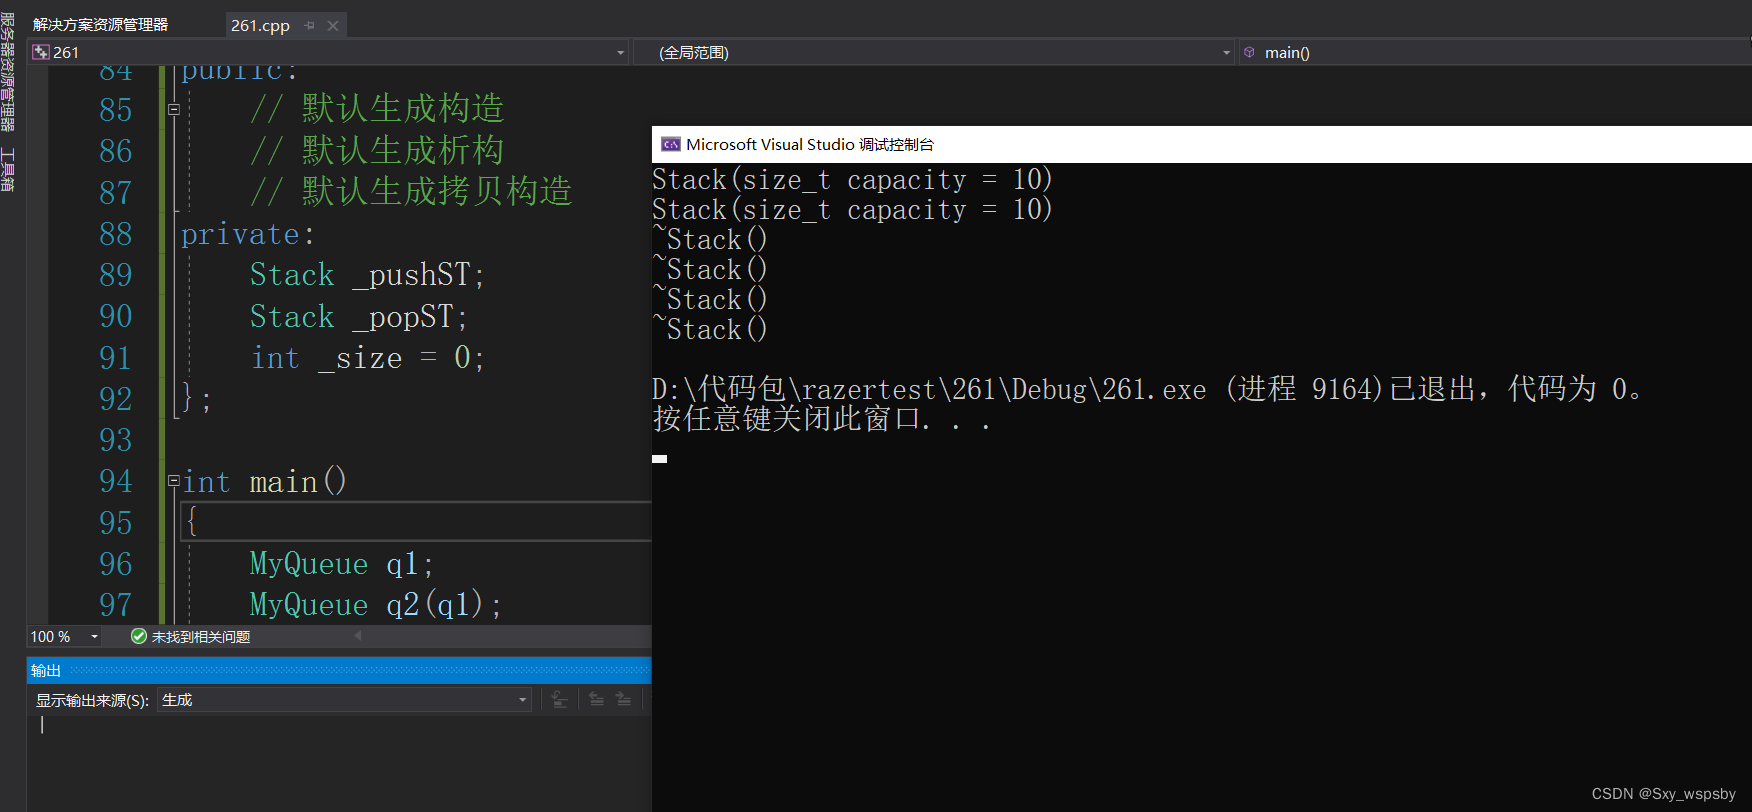
Task: Click line number 89 in the gutter
Action: (x=116, y=275)
